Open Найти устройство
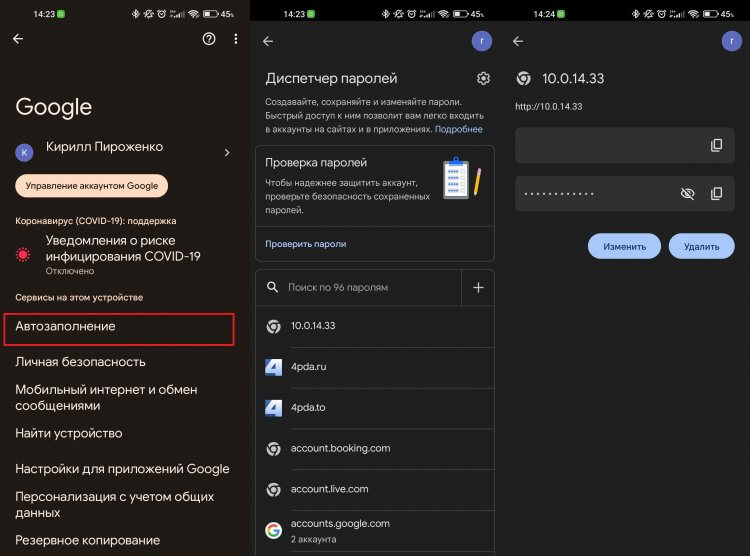This screenshot has height=556, width=750. click(x=69, y=433)
